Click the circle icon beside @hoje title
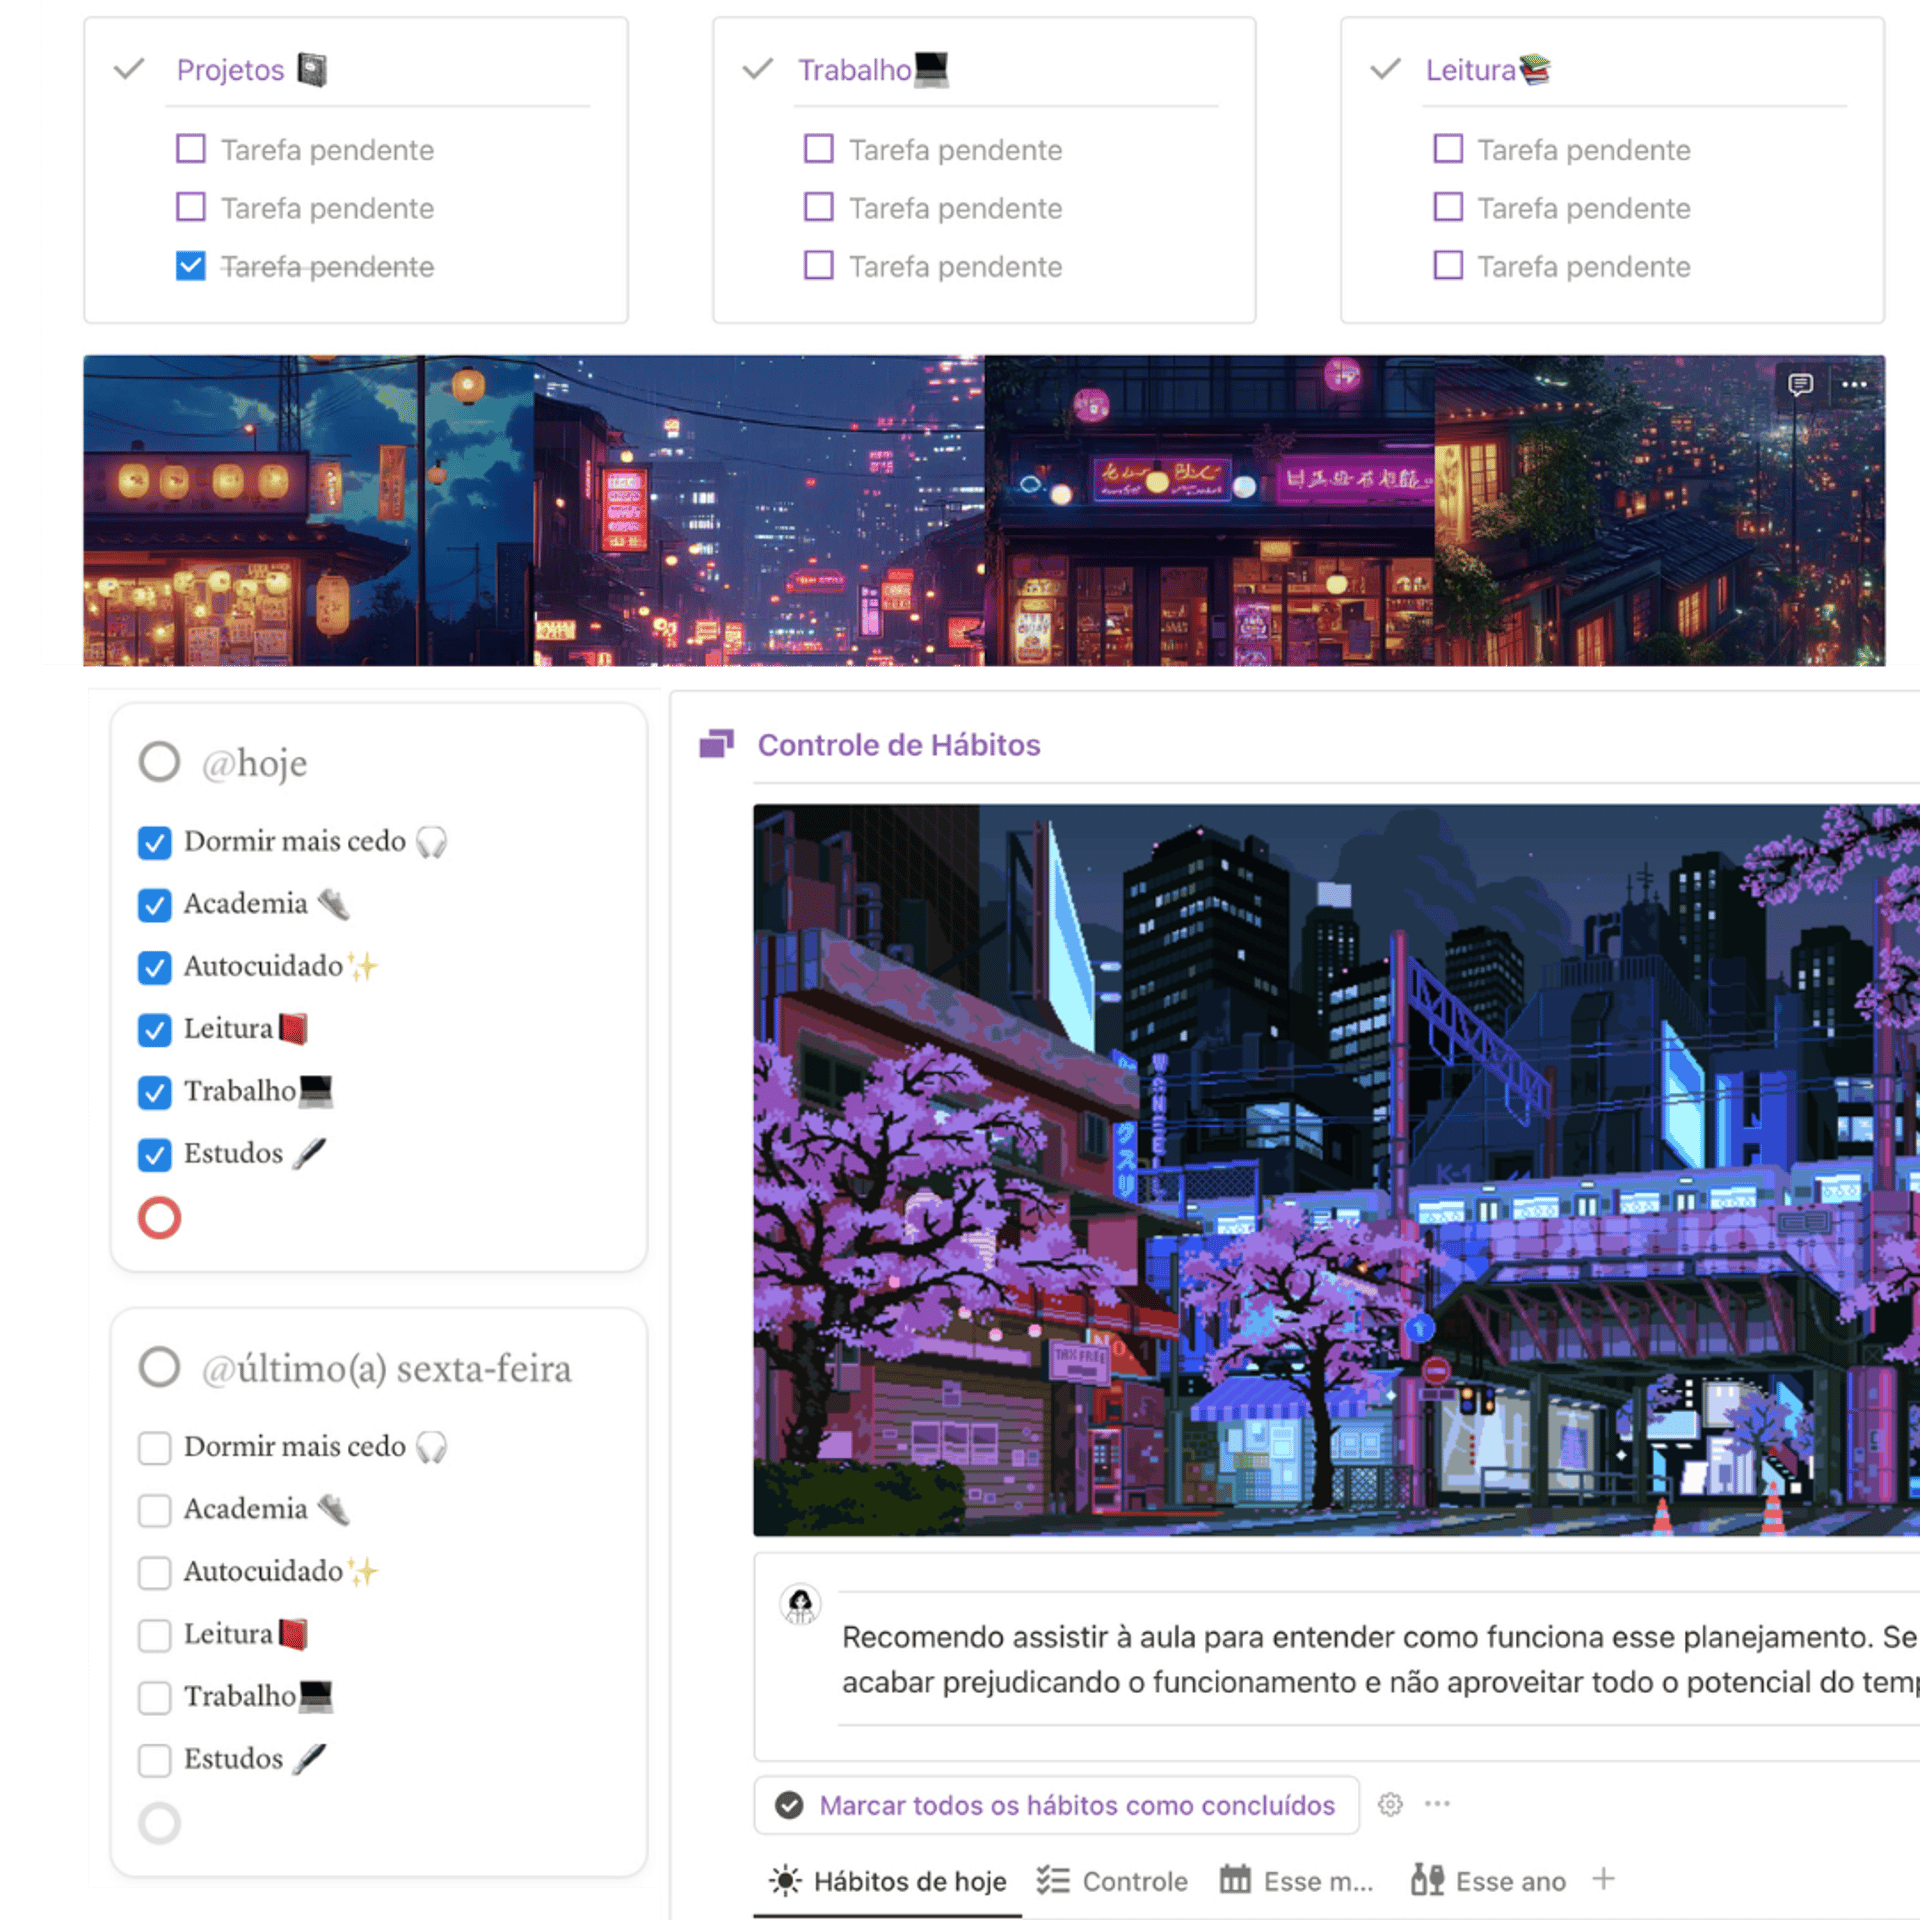The height and width of the screenshot is (1920, 1920). (x=159, y=762)
